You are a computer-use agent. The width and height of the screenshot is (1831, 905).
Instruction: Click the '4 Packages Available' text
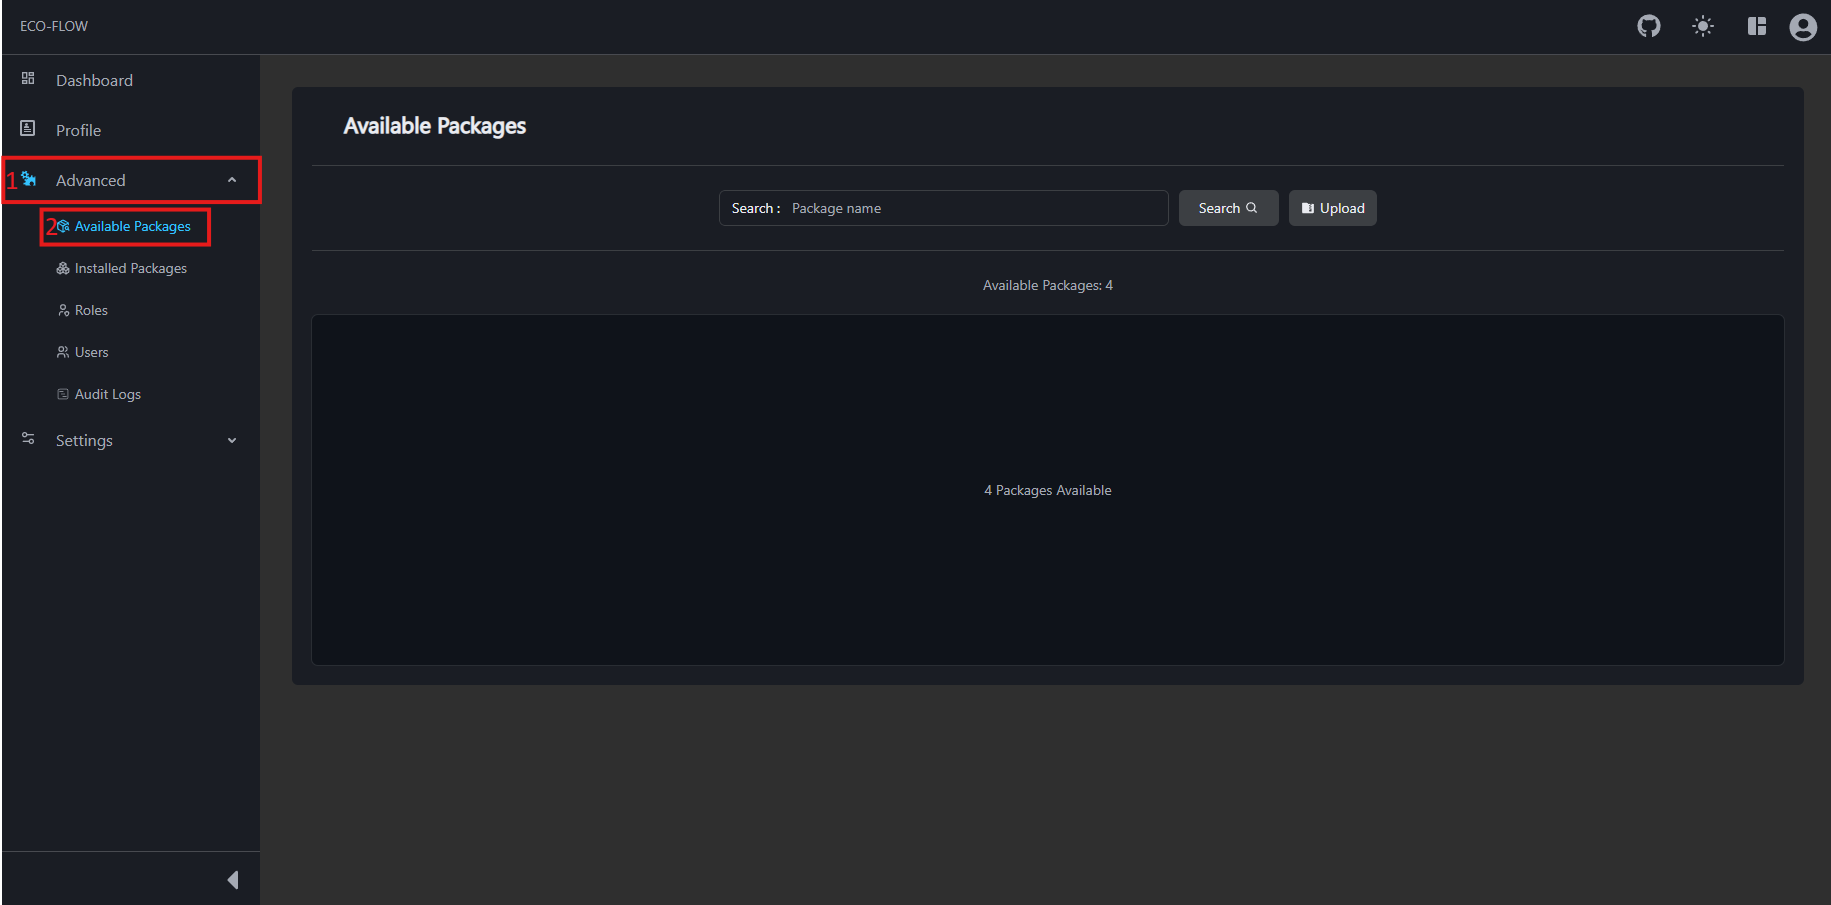coord(1047,490)
